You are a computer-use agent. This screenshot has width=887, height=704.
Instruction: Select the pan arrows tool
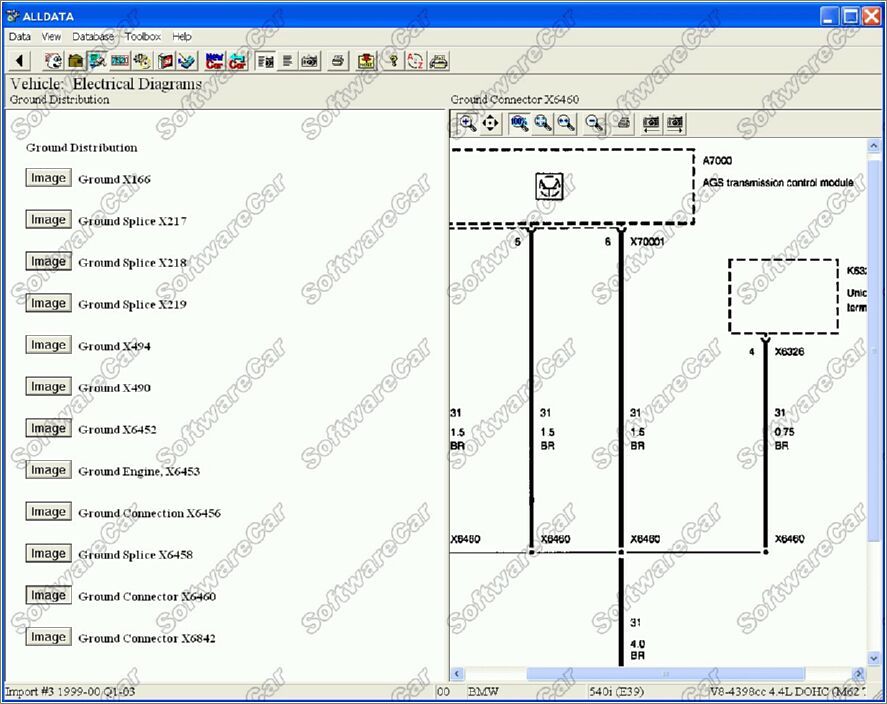tap(491, 123)
